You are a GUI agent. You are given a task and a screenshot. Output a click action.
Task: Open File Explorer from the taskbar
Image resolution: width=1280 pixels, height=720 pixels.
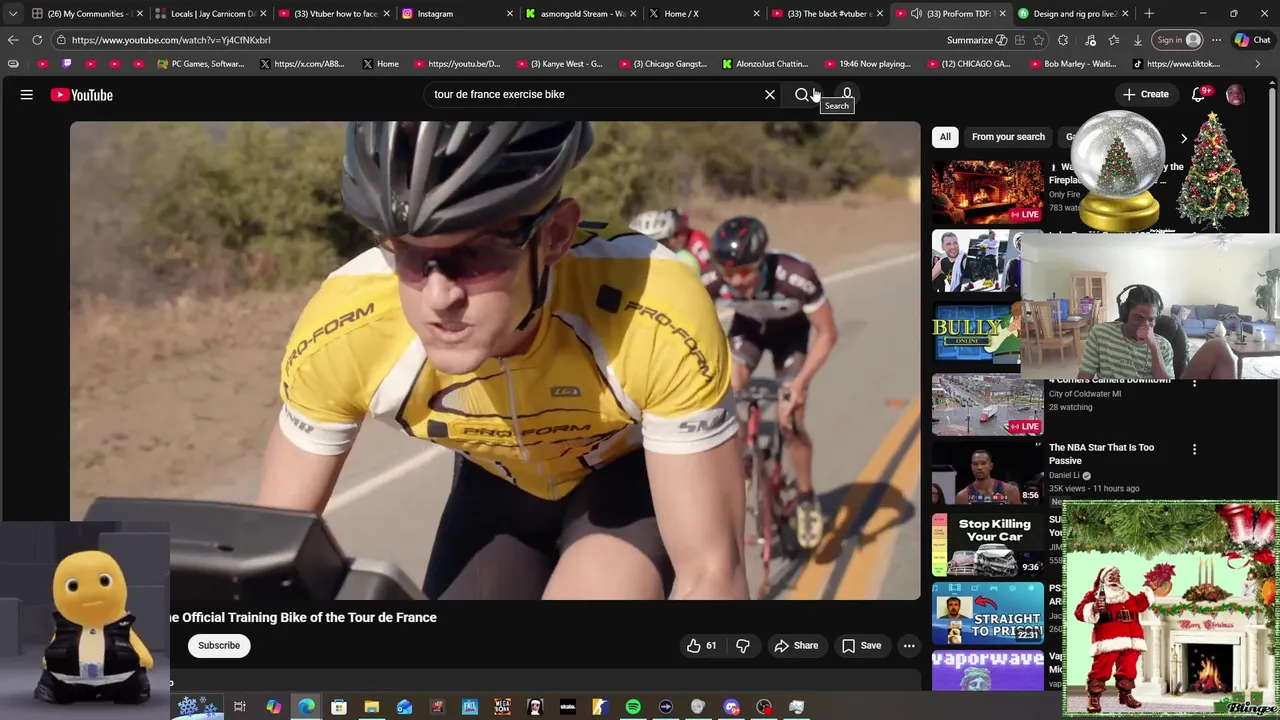point(371,707)
